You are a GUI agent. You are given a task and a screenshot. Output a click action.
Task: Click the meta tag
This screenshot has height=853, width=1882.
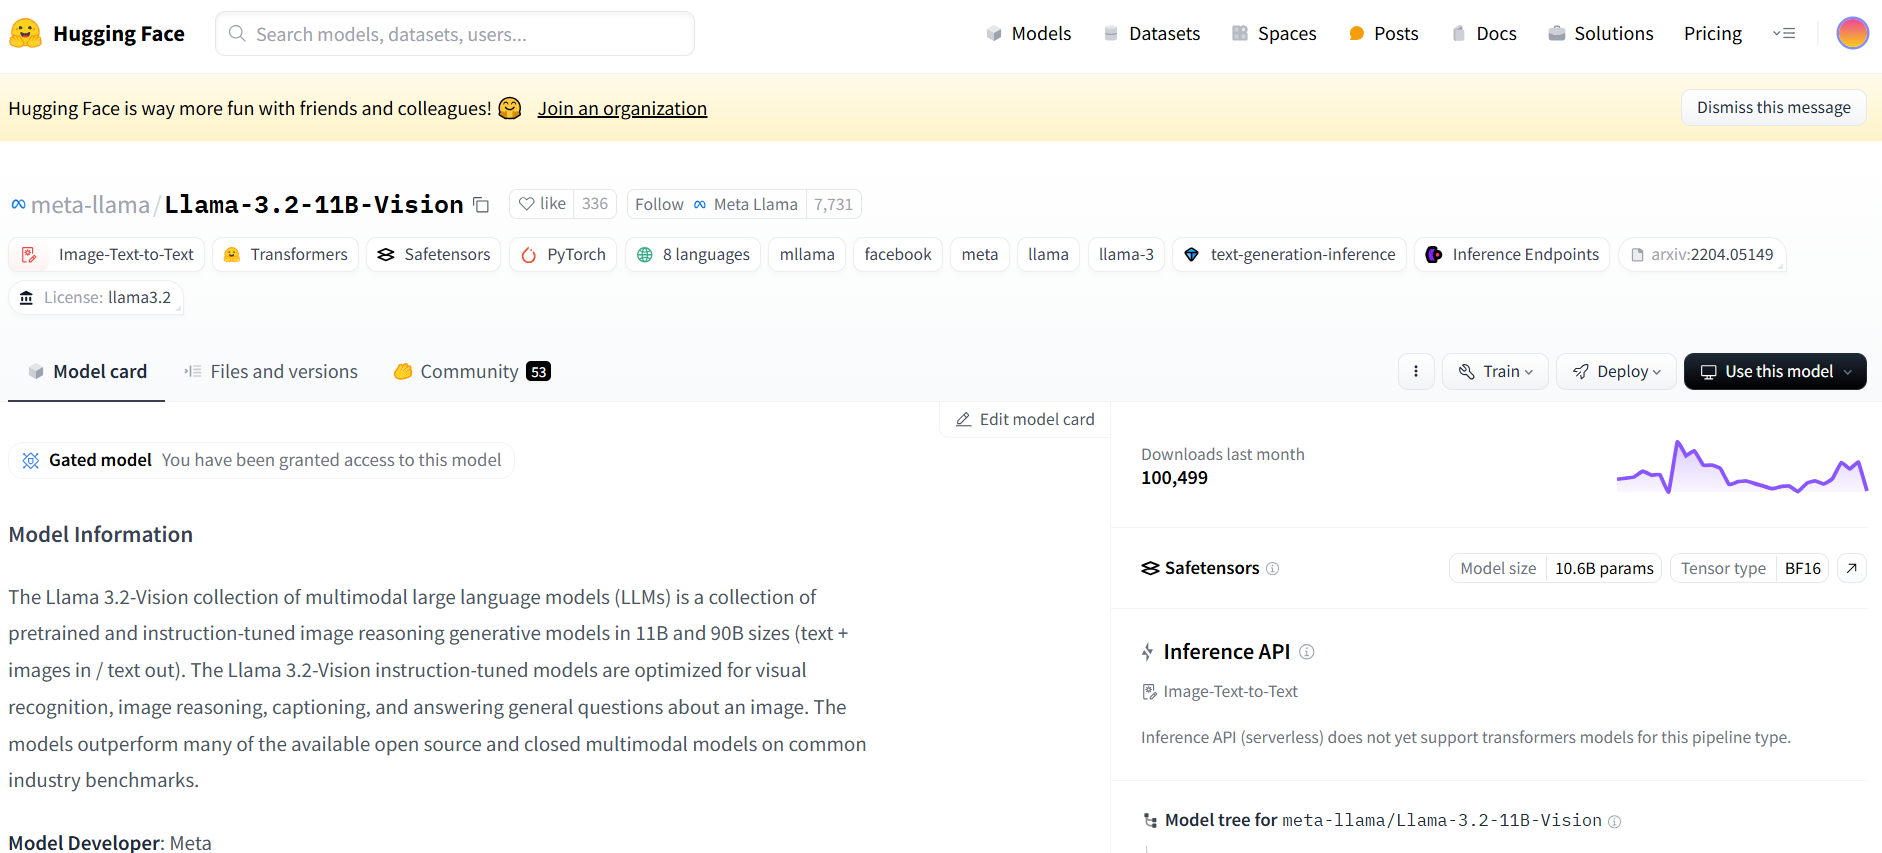pos(980,255)
